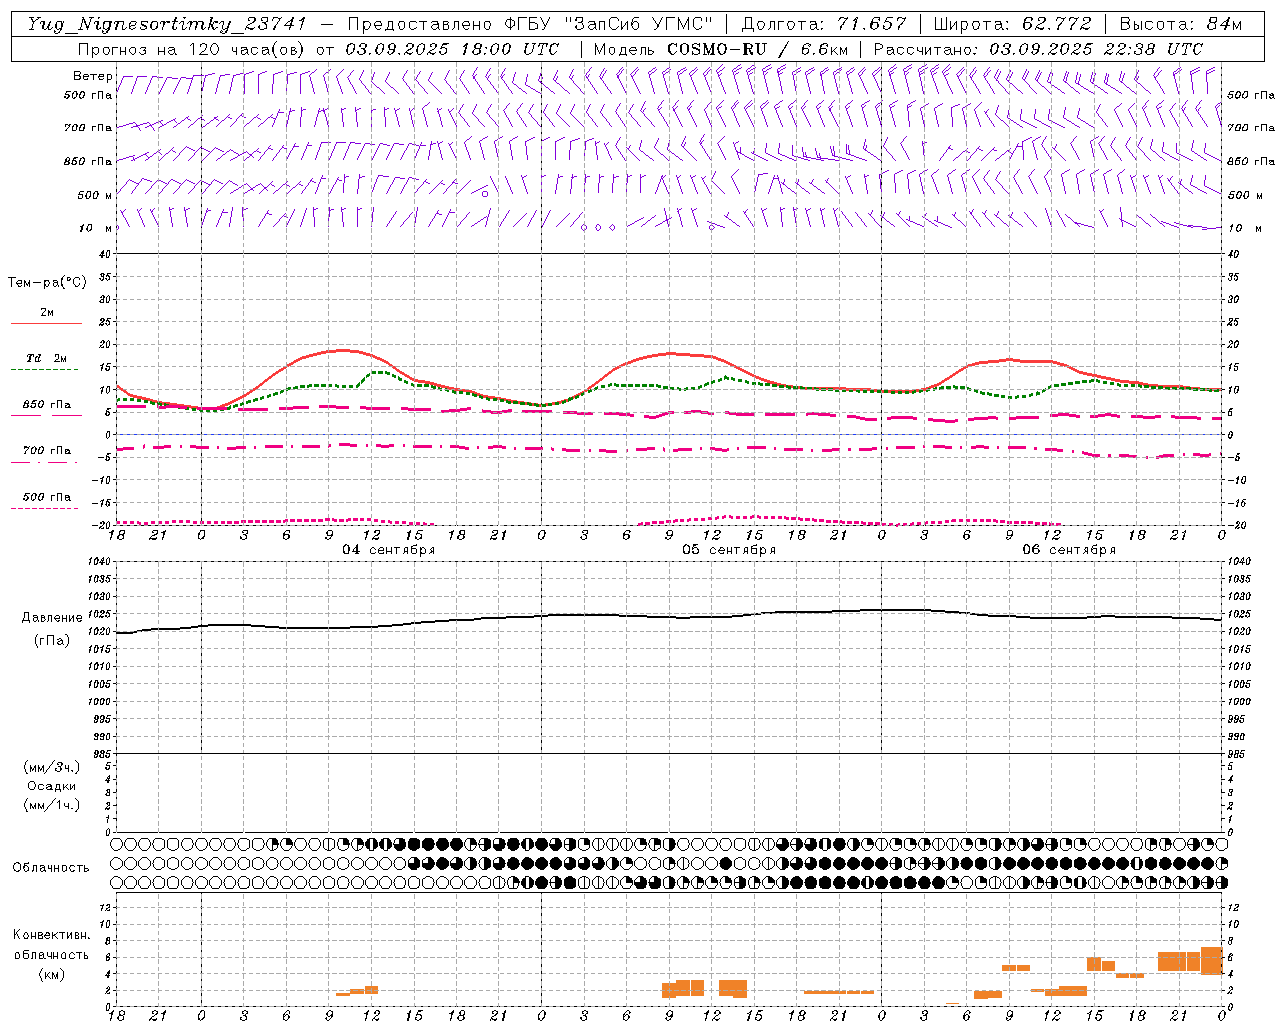Click the Широта: 62.772 value
This screenshot has width=1280, height=1024.
point(1012,24)
